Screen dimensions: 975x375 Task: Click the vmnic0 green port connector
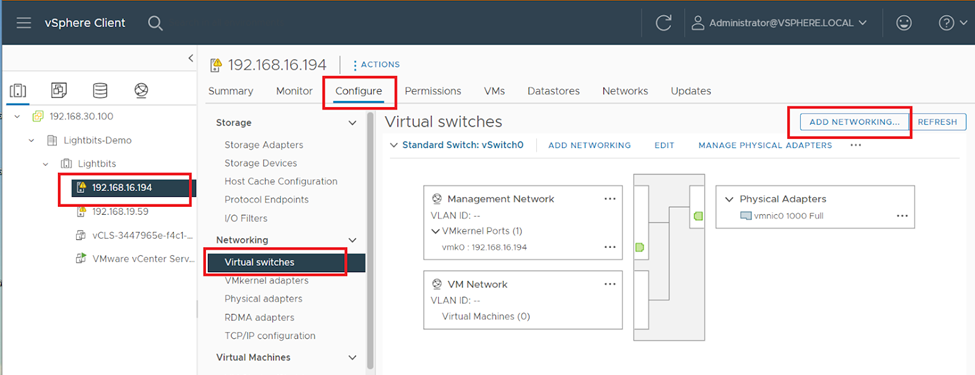pyautogui.click(x=698, y=216)
